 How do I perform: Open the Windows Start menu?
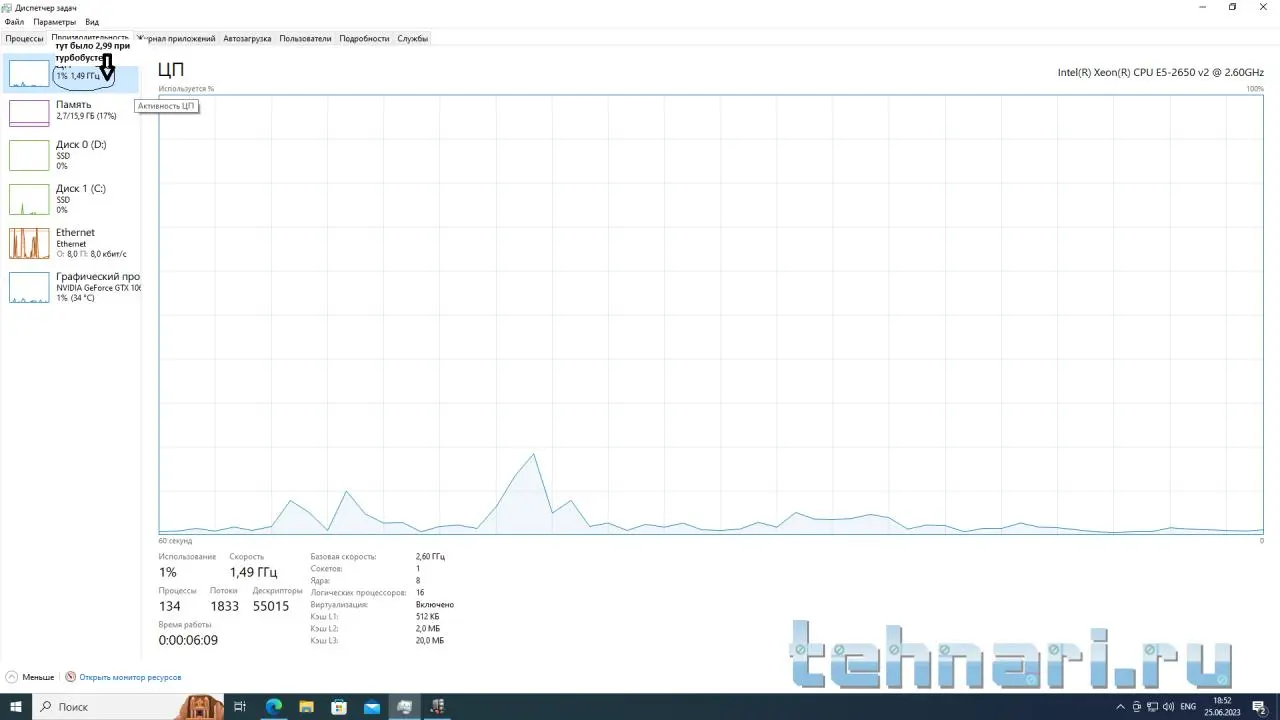coord(16,707)
